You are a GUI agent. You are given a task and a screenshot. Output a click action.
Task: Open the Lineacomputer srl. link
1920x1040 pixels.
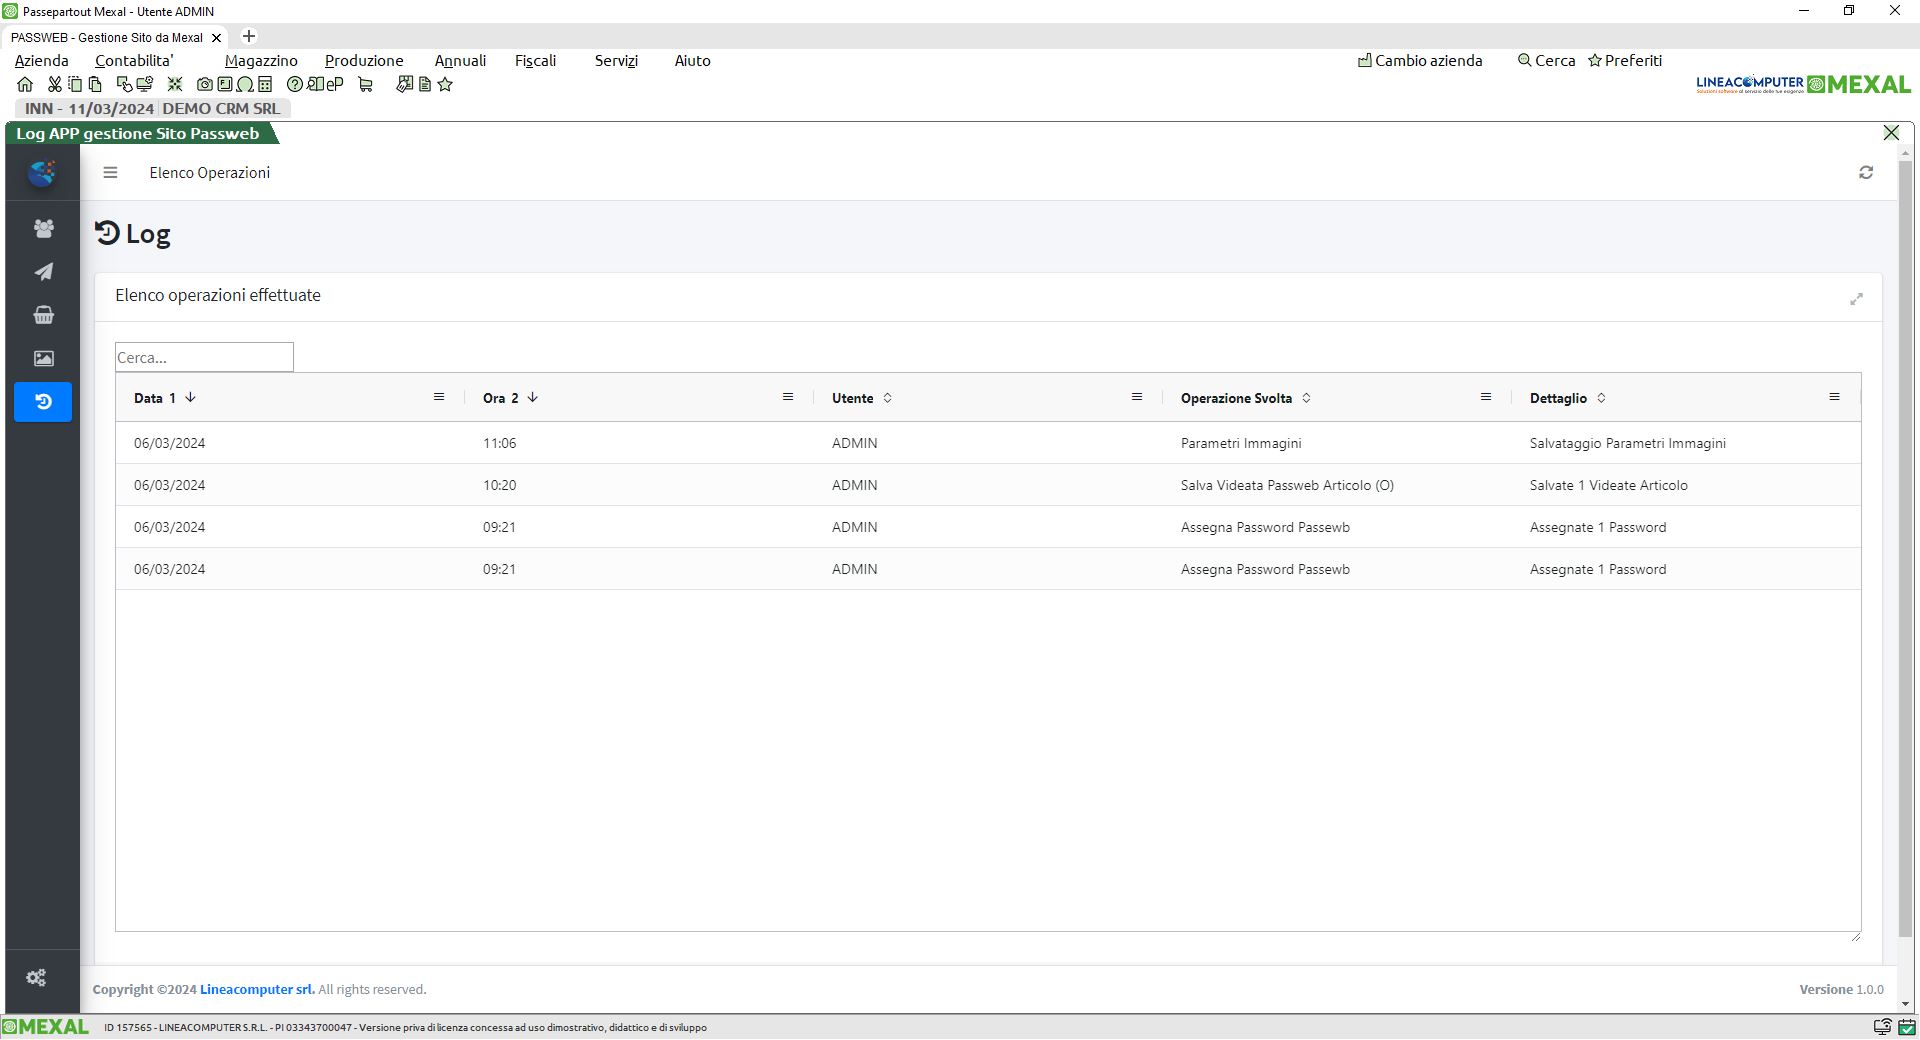(x=257, y=989)
